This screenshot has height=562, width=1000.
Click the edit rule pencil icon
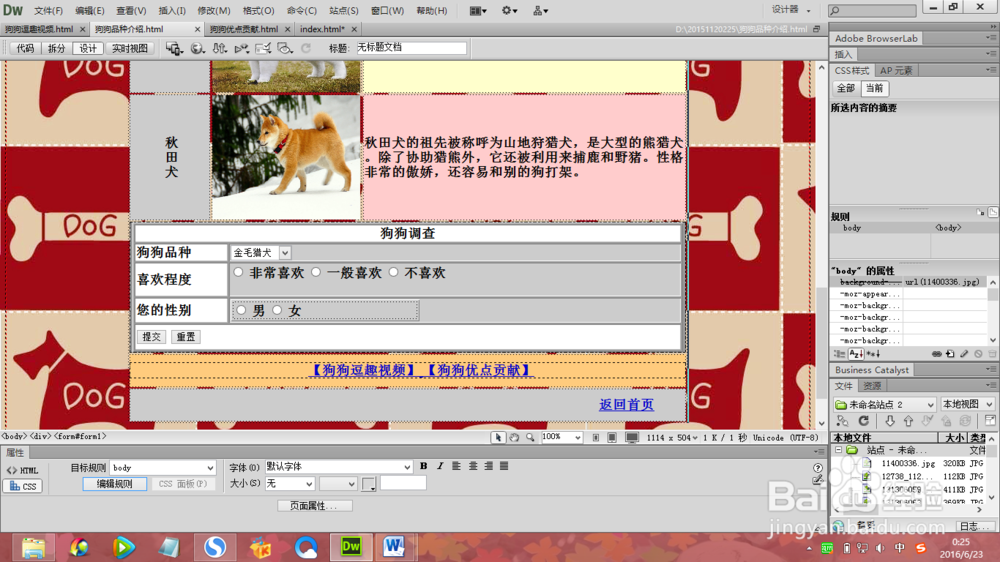(x=964, y=354)
